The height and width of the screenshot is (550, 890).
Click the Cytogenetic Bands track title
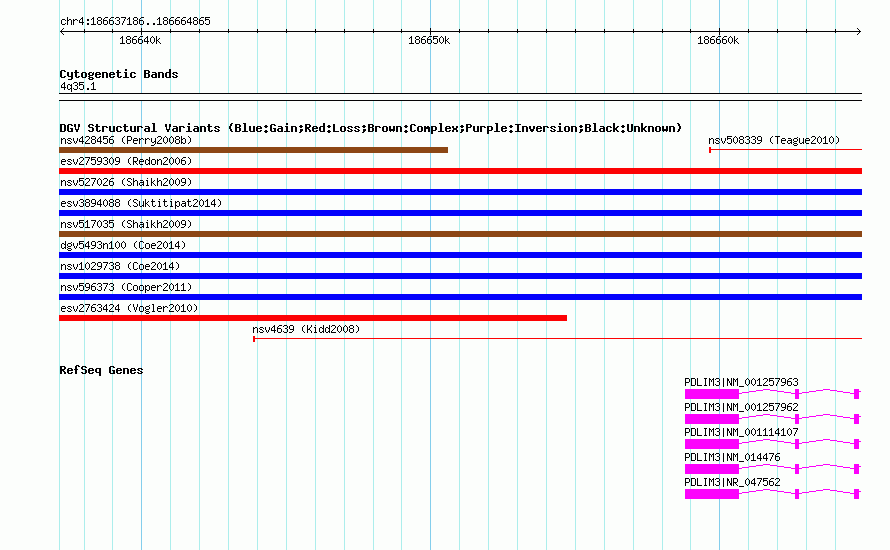tap(119, 74)
